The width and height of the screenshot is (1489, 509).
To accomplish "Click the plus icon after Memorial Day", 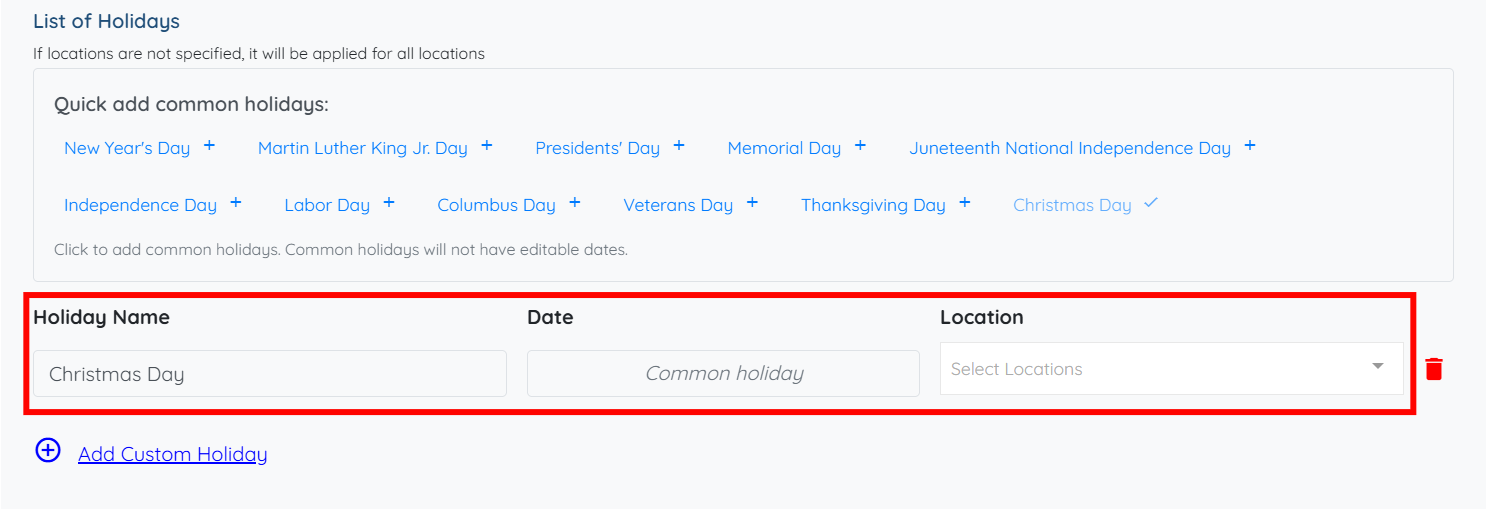I will (860, 146).
